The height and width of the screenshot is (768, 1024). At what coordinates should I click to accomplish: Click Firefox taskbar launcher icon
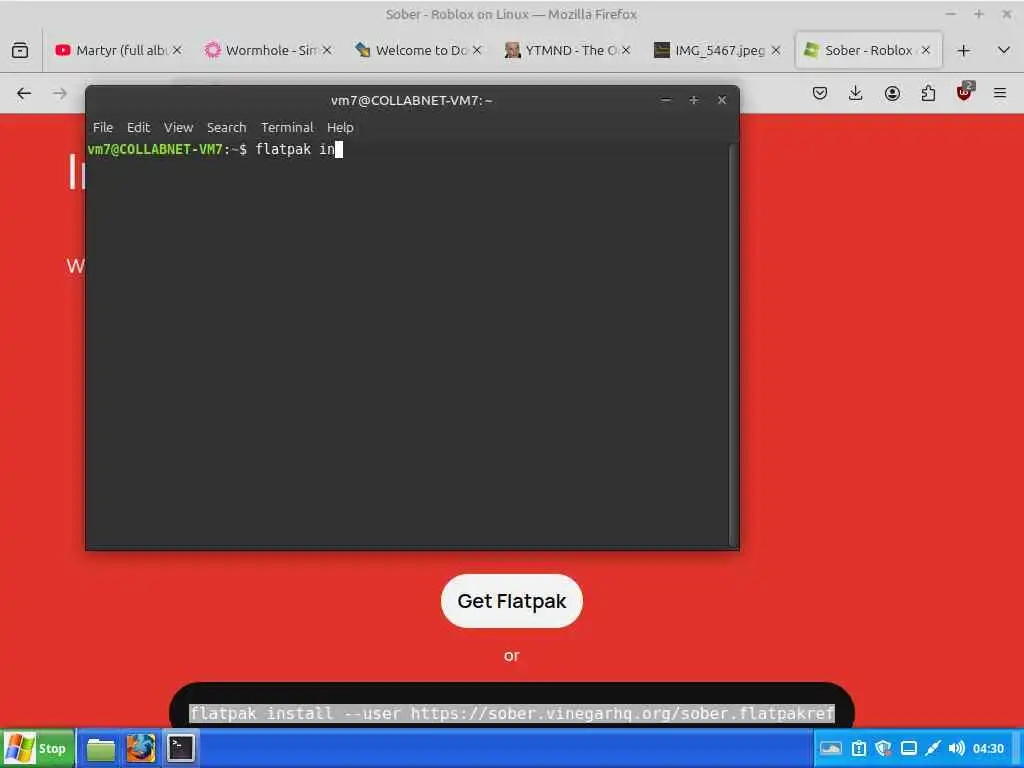click(x=140, y=748)
